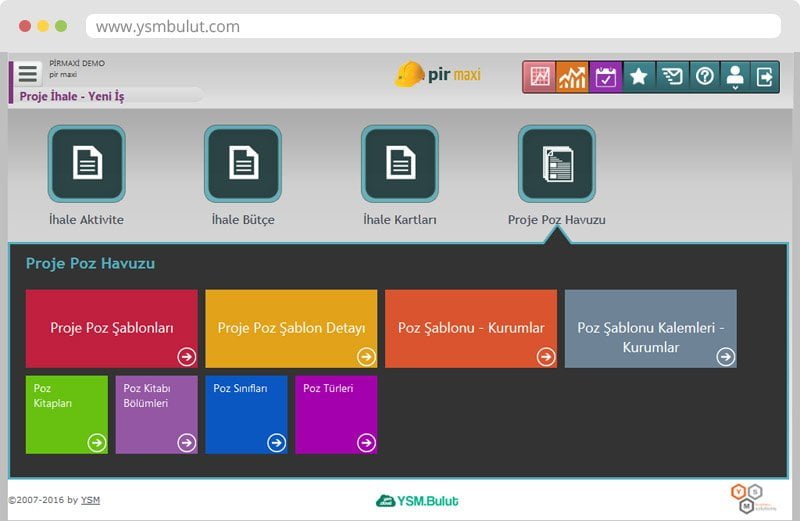Open the hamburger menu
Screen dimensions: 800x521
[28, 73]
